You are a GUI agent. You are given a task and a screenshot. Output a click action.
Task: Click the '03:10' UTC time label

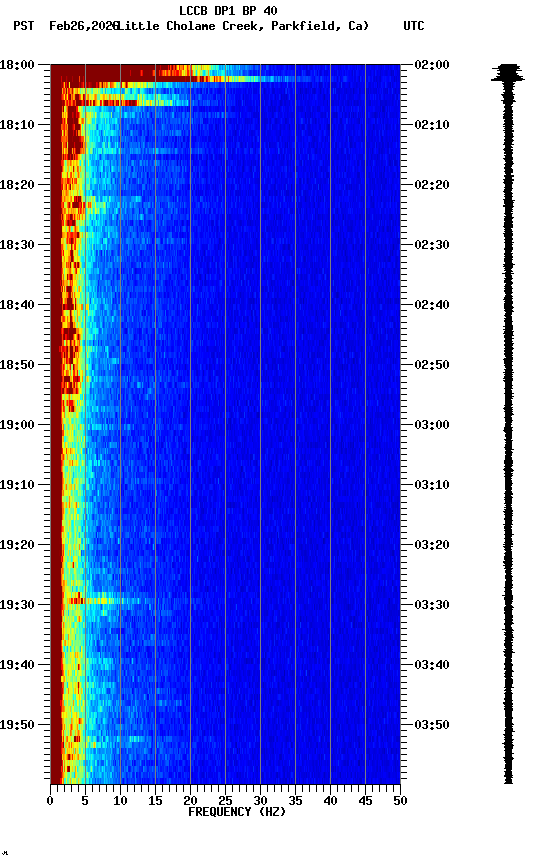click(432, 485)
